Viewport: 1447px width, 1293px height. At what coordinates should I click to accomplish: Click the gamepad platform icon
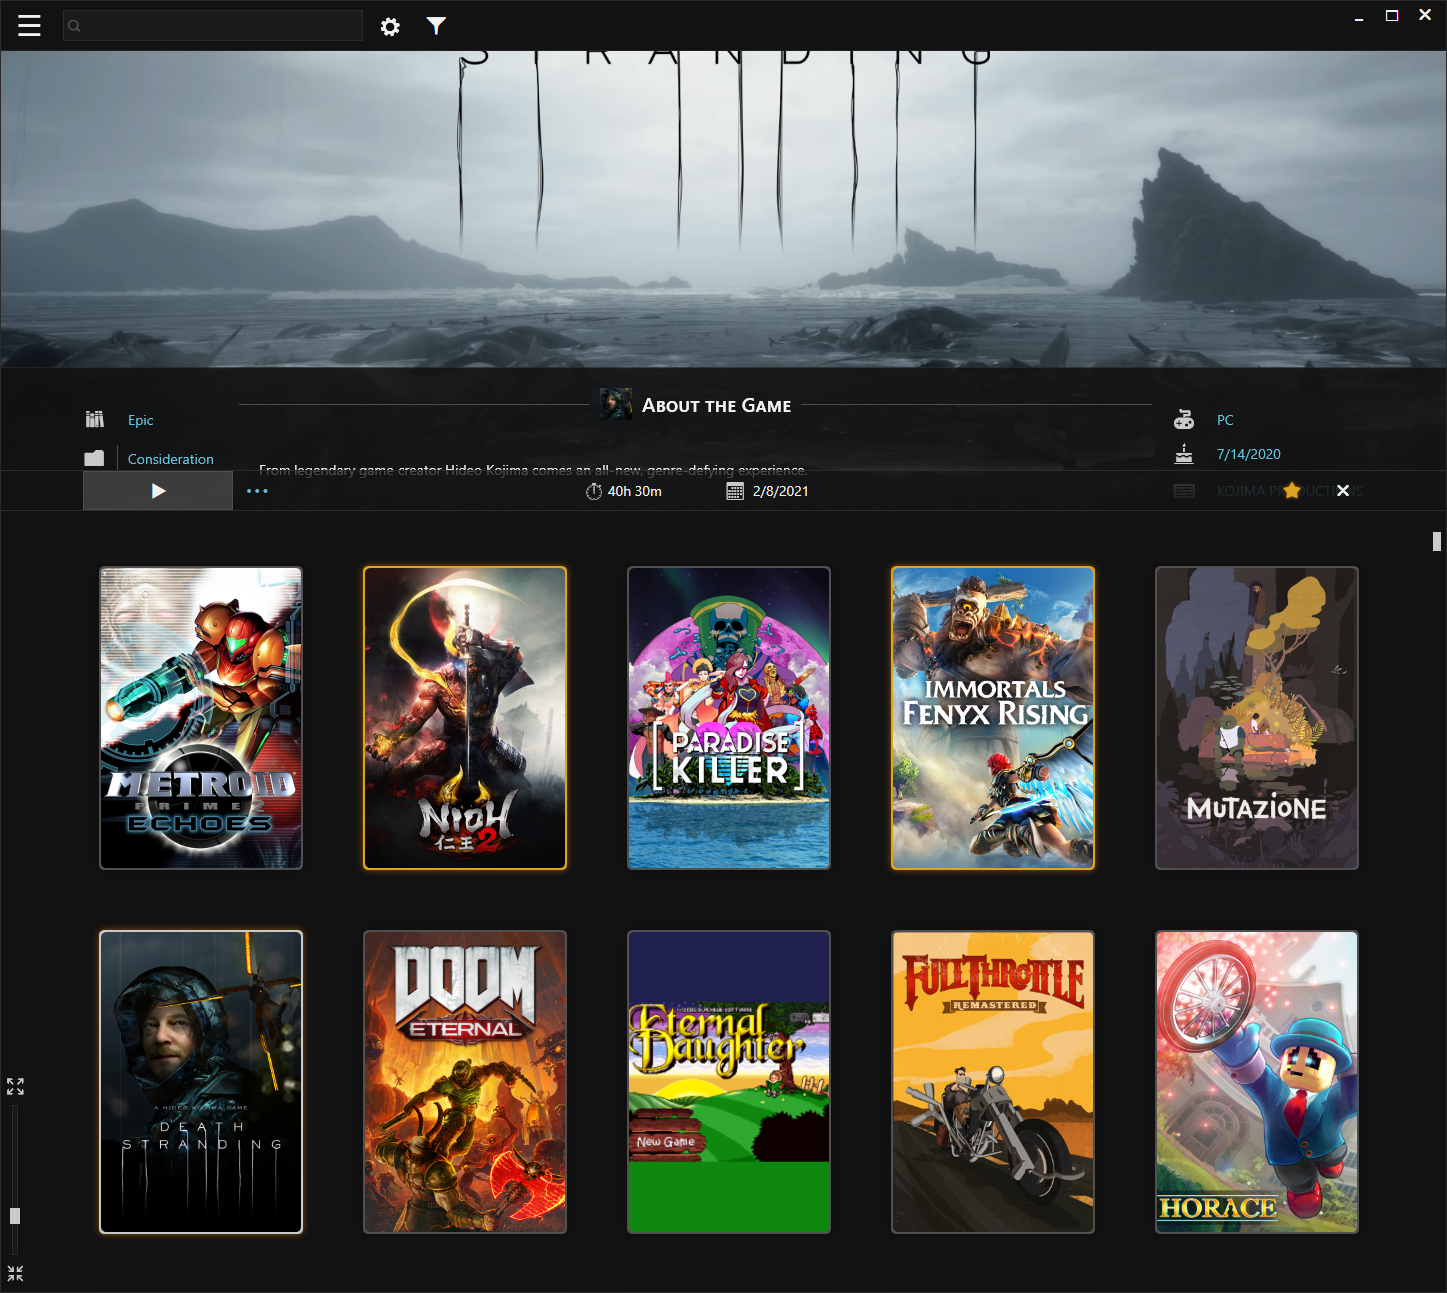pyautogui.click(x=1184, y=420)
